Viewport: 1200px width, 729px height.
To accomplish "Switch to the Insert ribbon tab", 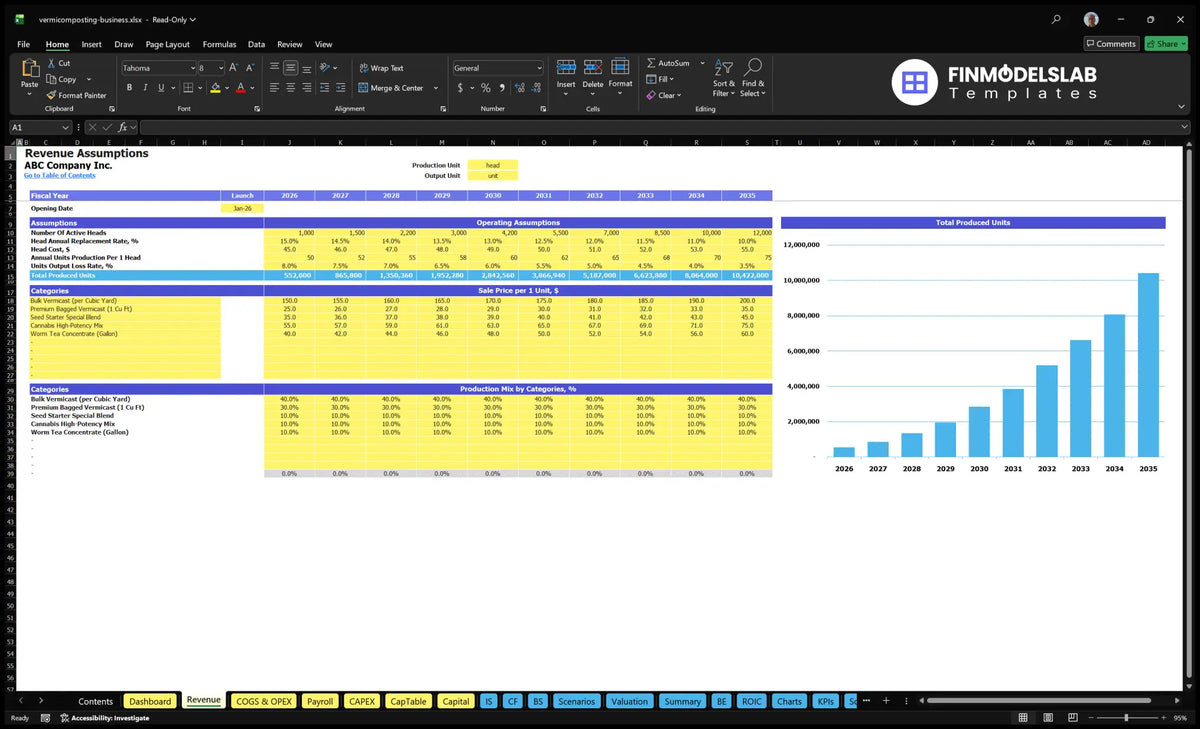I will (x=91, y=44).
